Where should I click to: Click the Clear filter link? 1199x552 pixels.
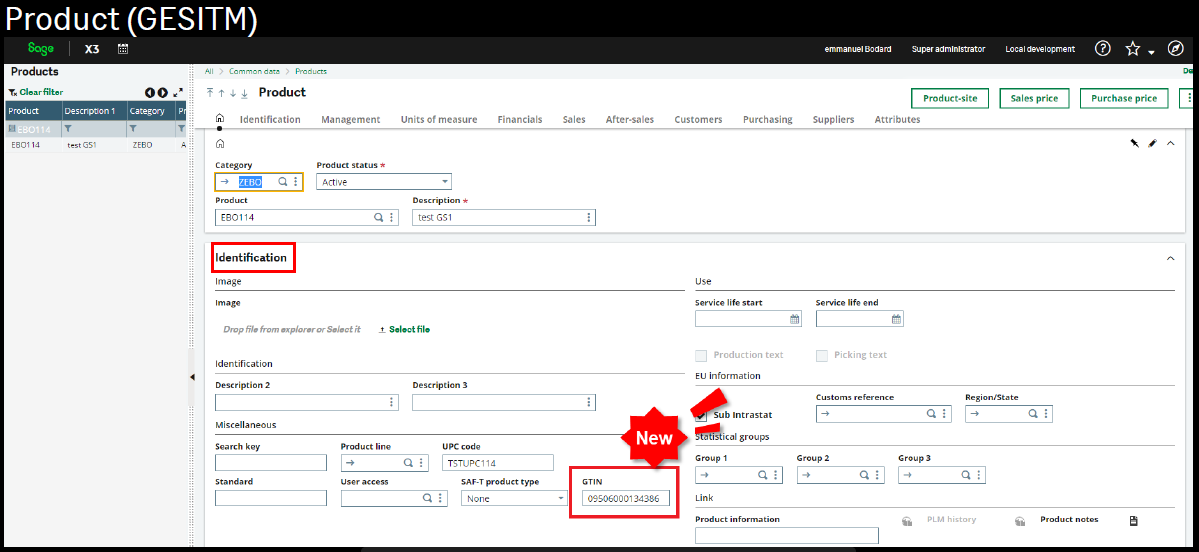41,92
